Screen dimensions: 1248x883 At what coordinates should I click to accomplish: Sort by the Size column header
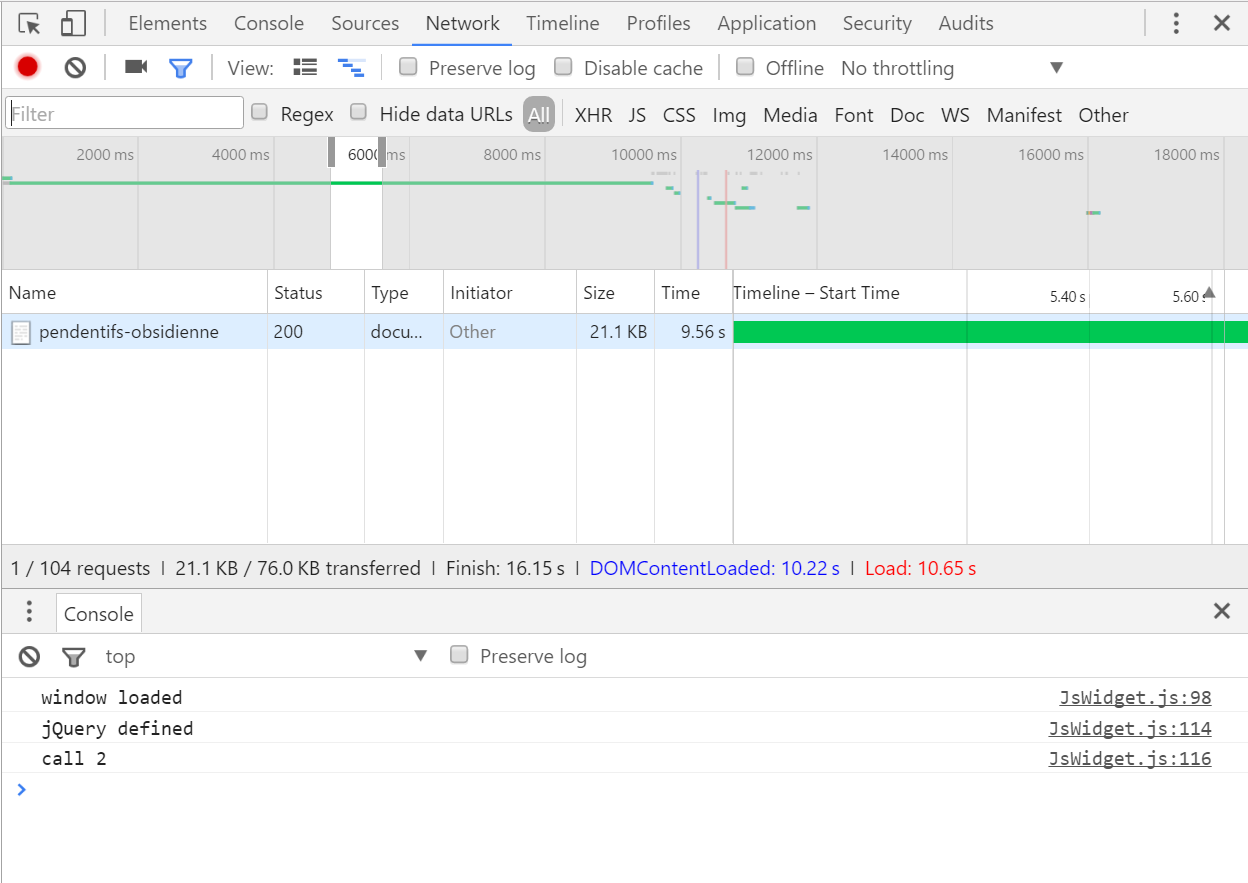pos(615,293)
